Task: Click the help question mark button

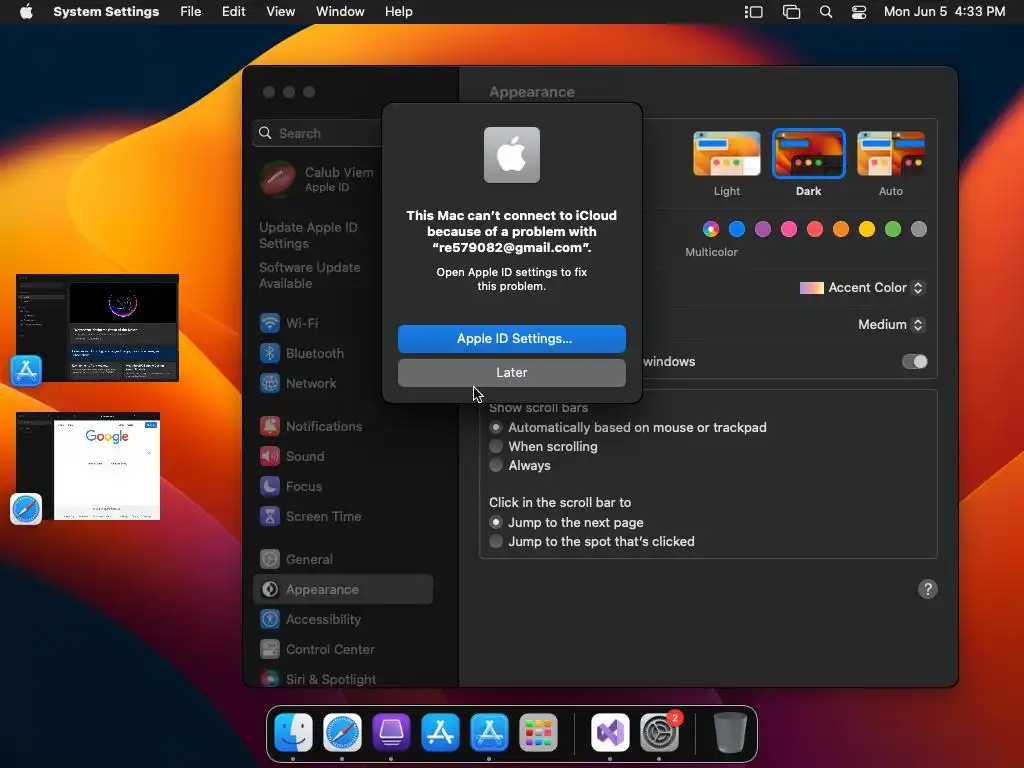Action: pos(928,589)
